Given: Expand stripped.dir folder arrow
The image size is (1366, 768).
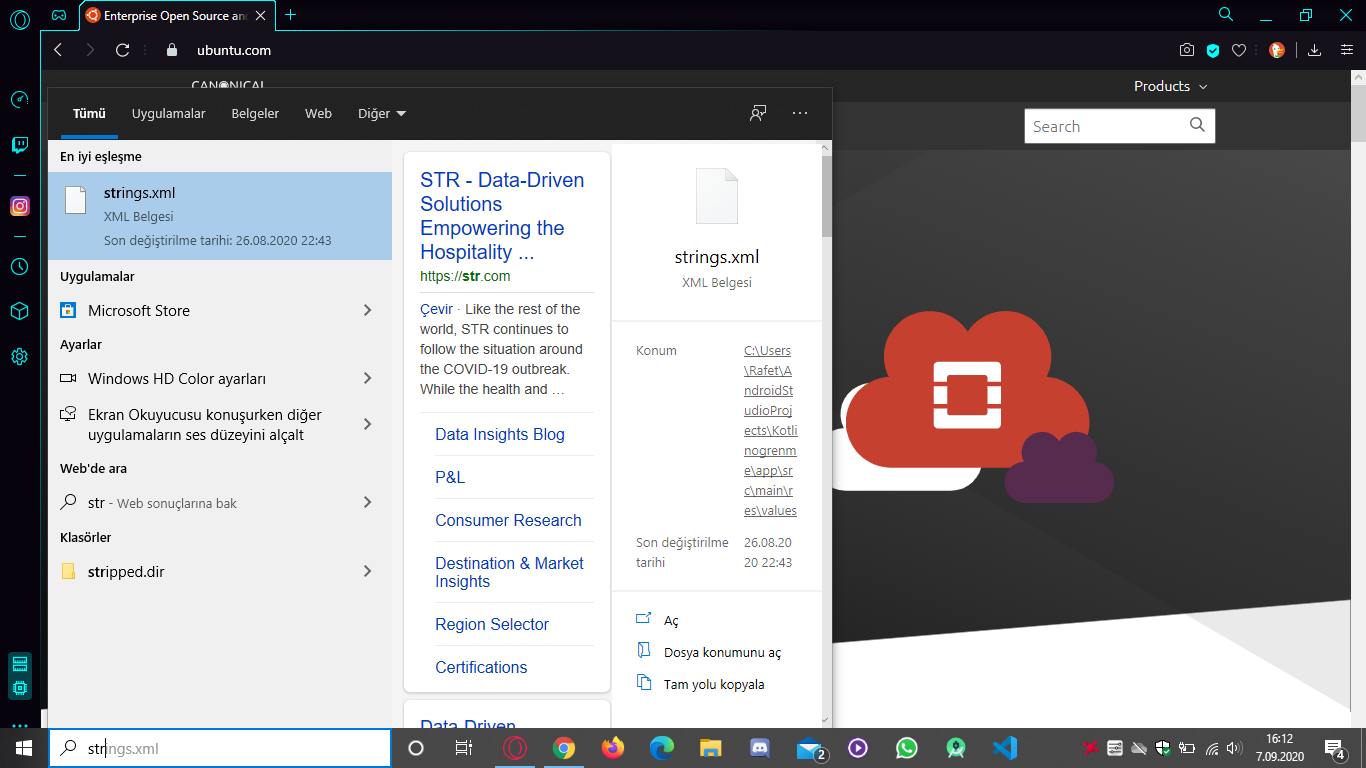Looking at the screenshot, I should 367,571.
